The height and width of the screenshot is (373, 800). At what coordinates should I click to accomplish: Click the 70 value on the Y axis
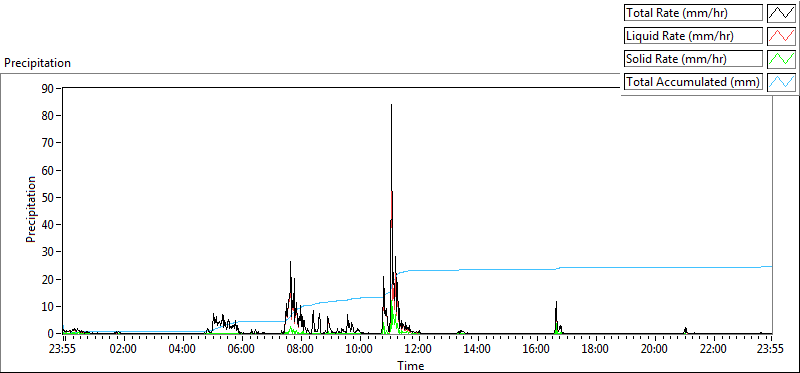point(47,143)
